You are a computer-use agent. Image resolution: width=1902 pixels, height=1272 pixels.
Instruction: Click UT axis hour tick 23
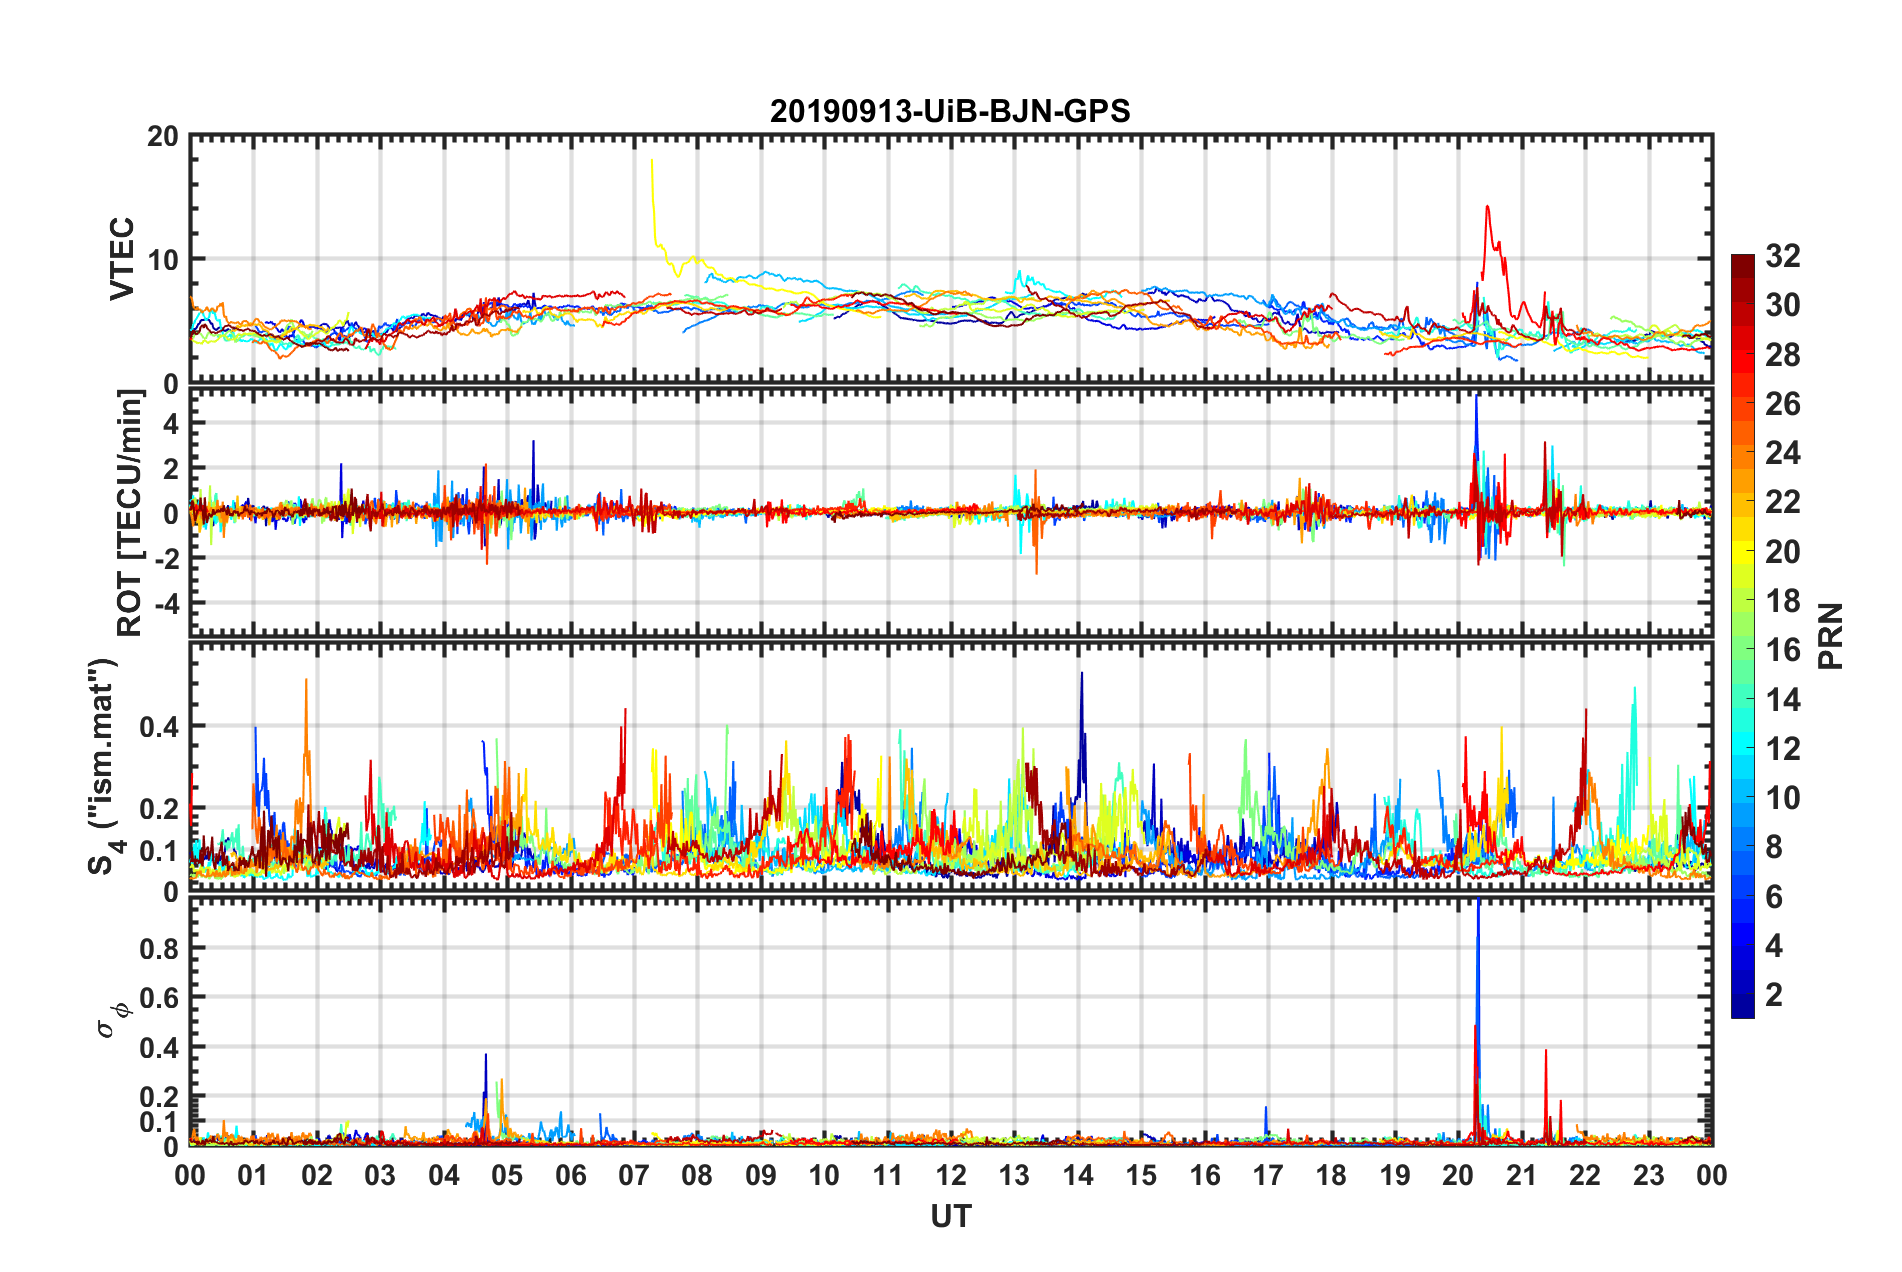click(x=1649, y=1175)
